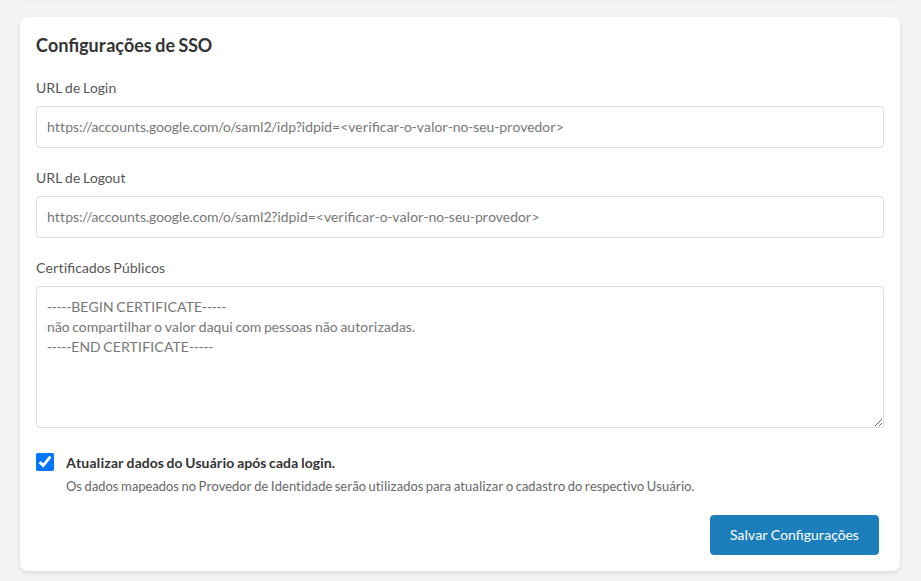Image resolution: width=921 pixels, height=581 pixels.
Task: Click the 'Atualizar dados do Usuário após cada login' label
Action: 200,463
